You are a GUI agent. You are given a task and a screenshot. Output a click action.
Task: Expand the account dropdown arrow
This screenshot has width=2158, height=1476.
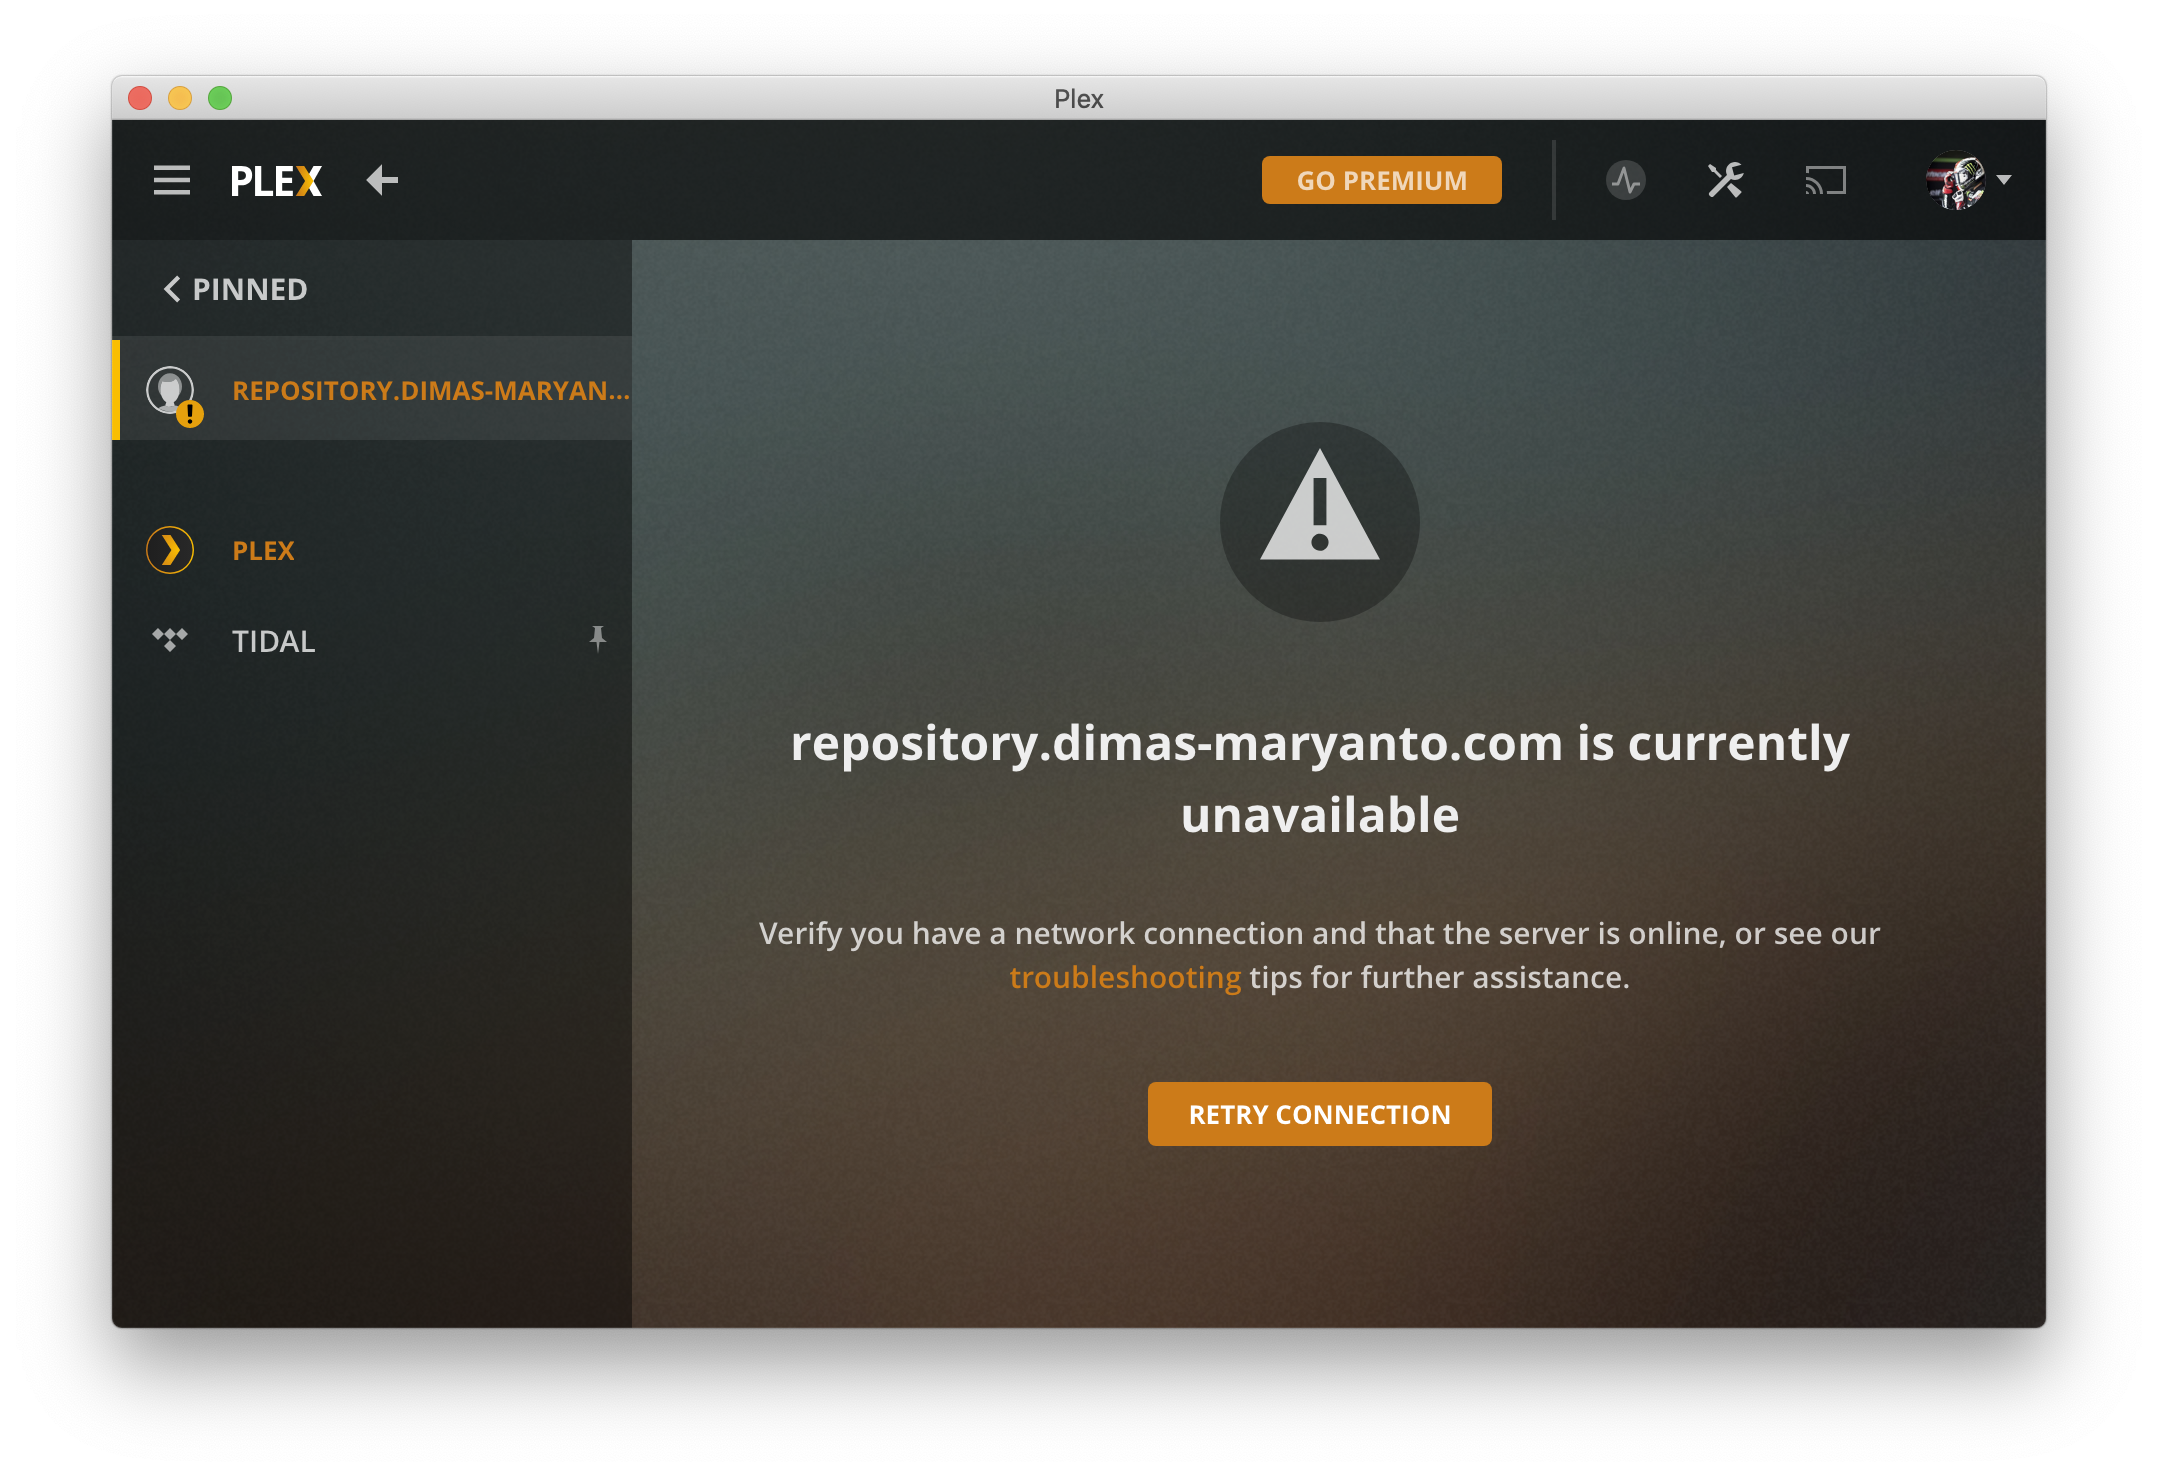[x=2004, y=180]
